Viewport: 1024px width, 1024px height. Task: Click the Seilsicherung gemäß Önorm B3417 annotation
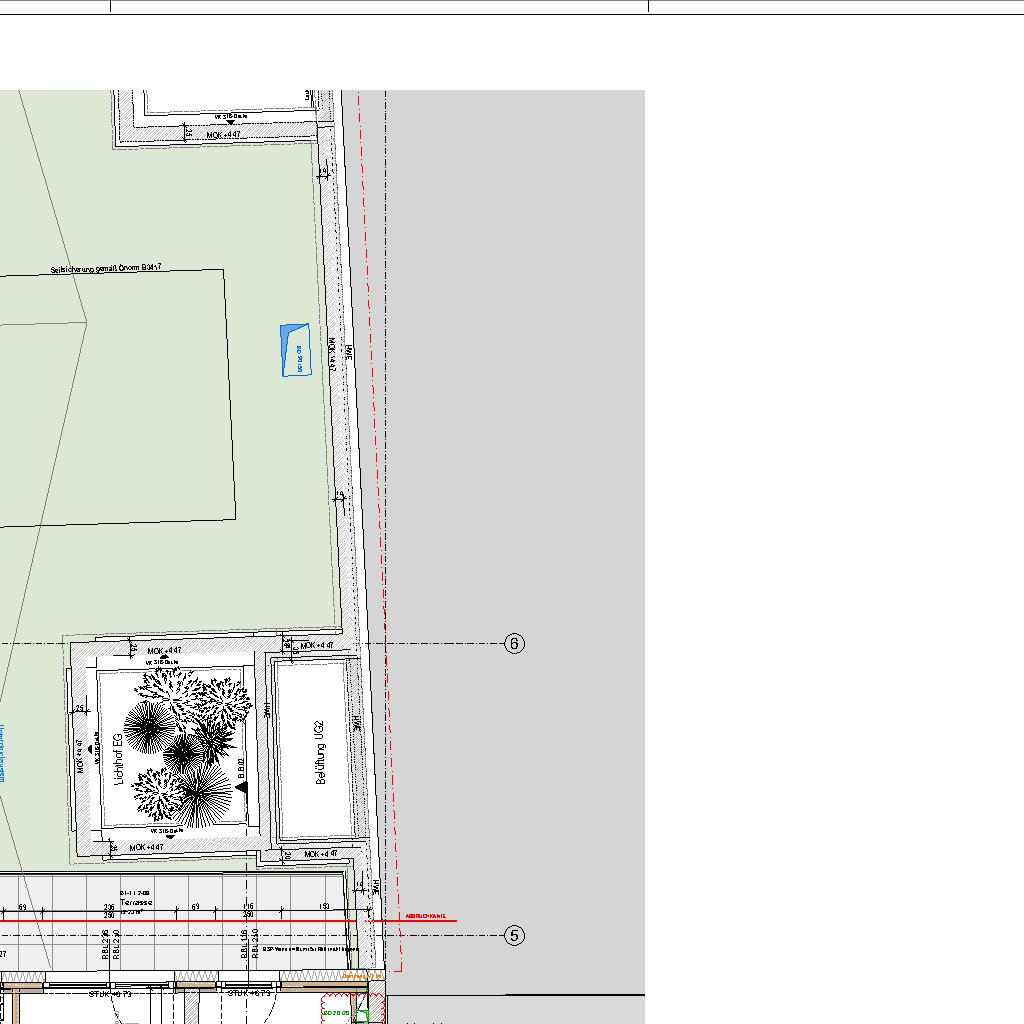[106, 269]
